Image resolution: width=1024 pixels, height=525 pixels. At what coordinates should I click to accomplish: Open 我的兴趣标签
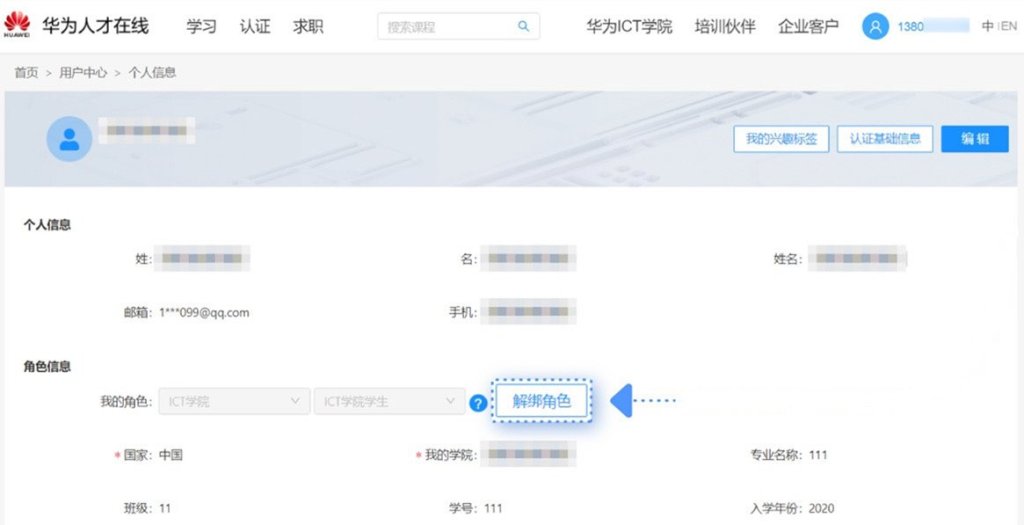pos(781,139)
